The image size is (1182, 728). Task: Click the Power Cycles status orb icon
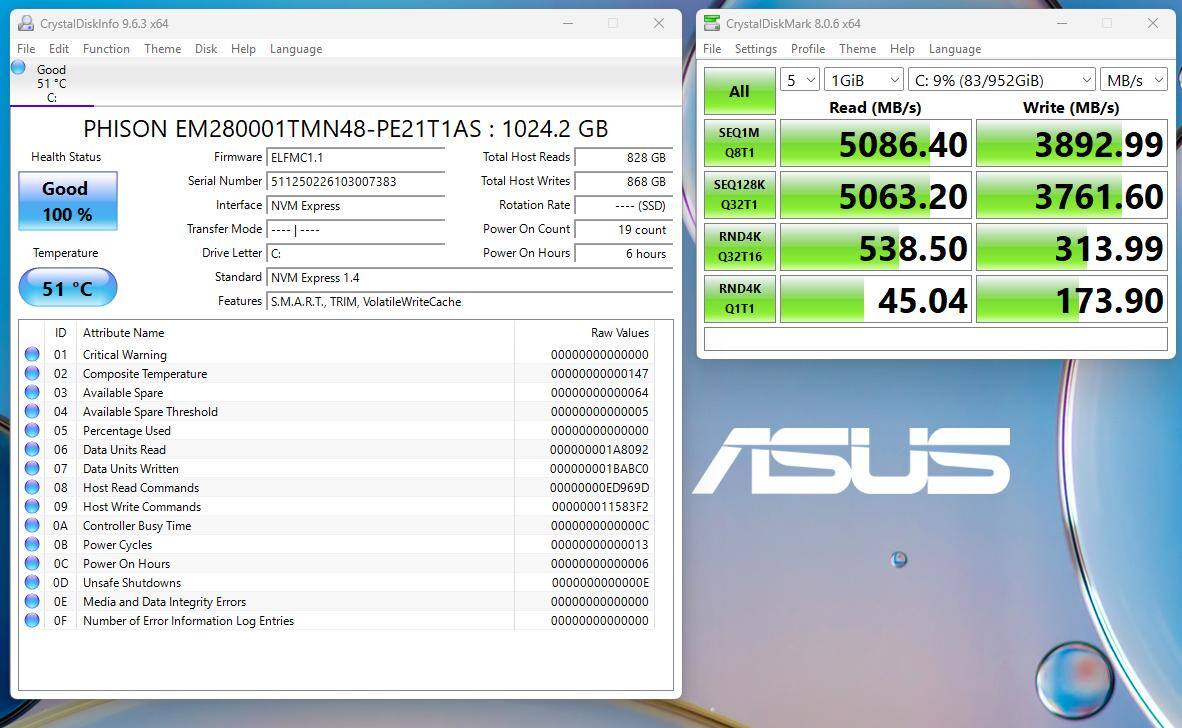[32, 544]
